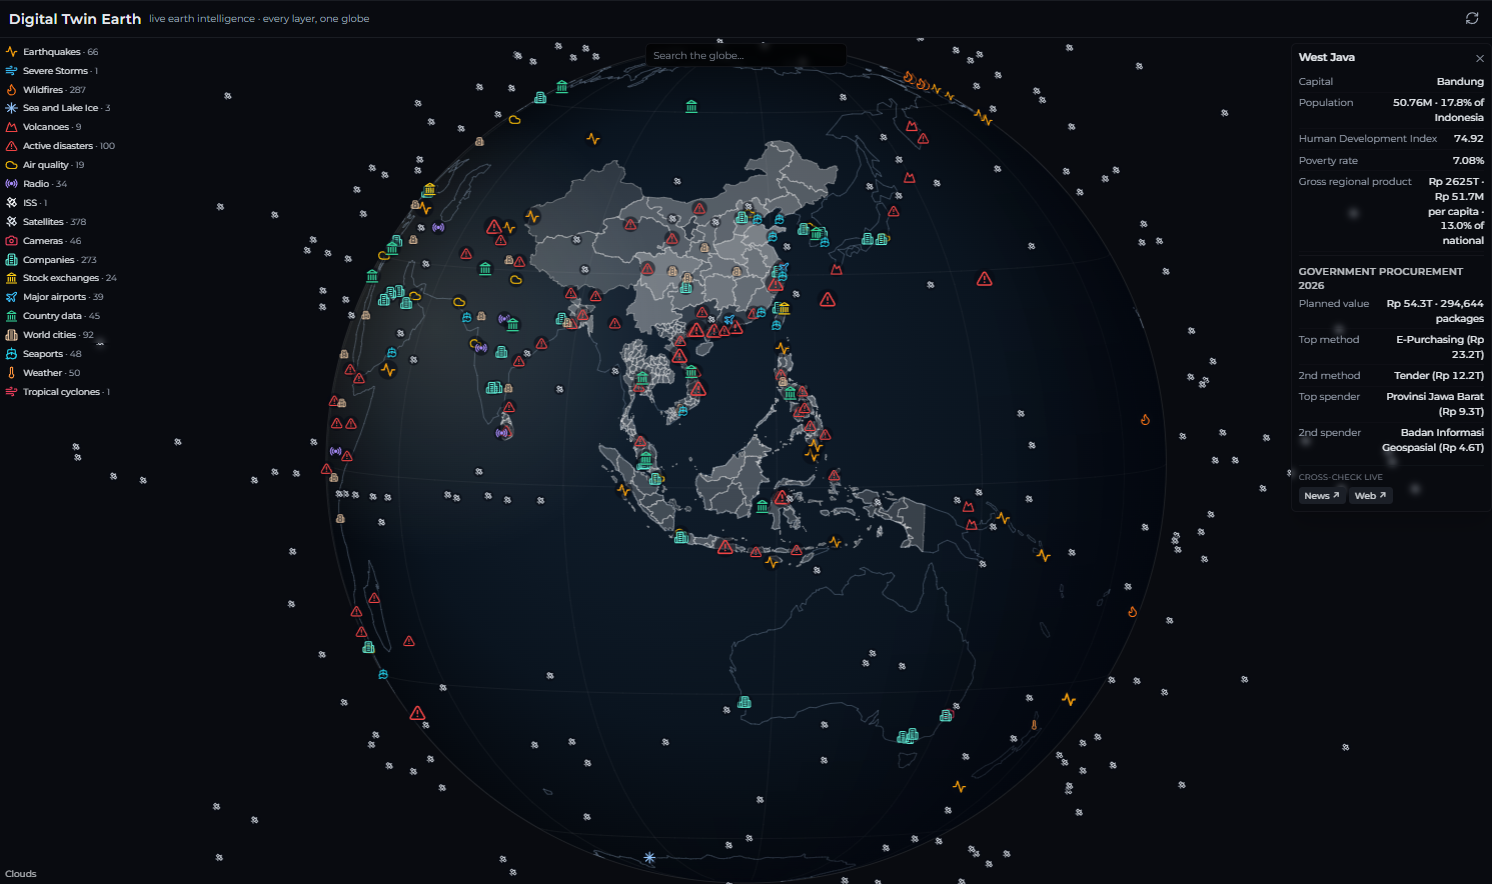Toggle the Active disasters warning icon
1492x884 pixels.
point(12,146)
